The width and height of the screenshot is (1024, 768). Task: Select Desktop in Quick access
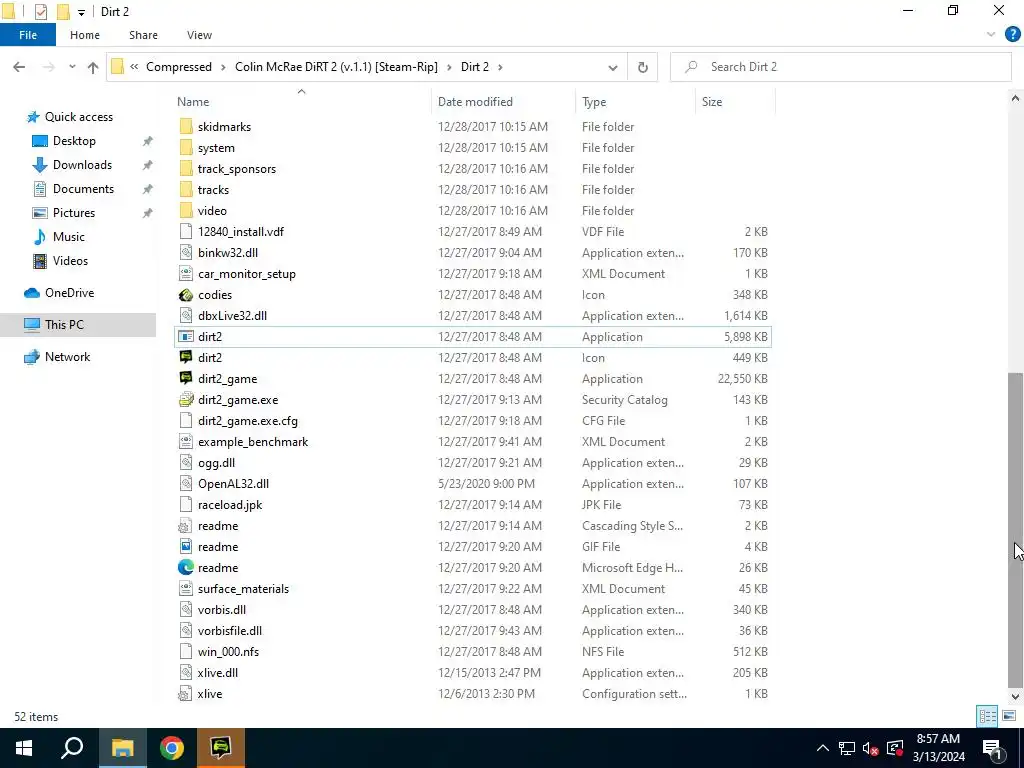click(x=74, y=141)
